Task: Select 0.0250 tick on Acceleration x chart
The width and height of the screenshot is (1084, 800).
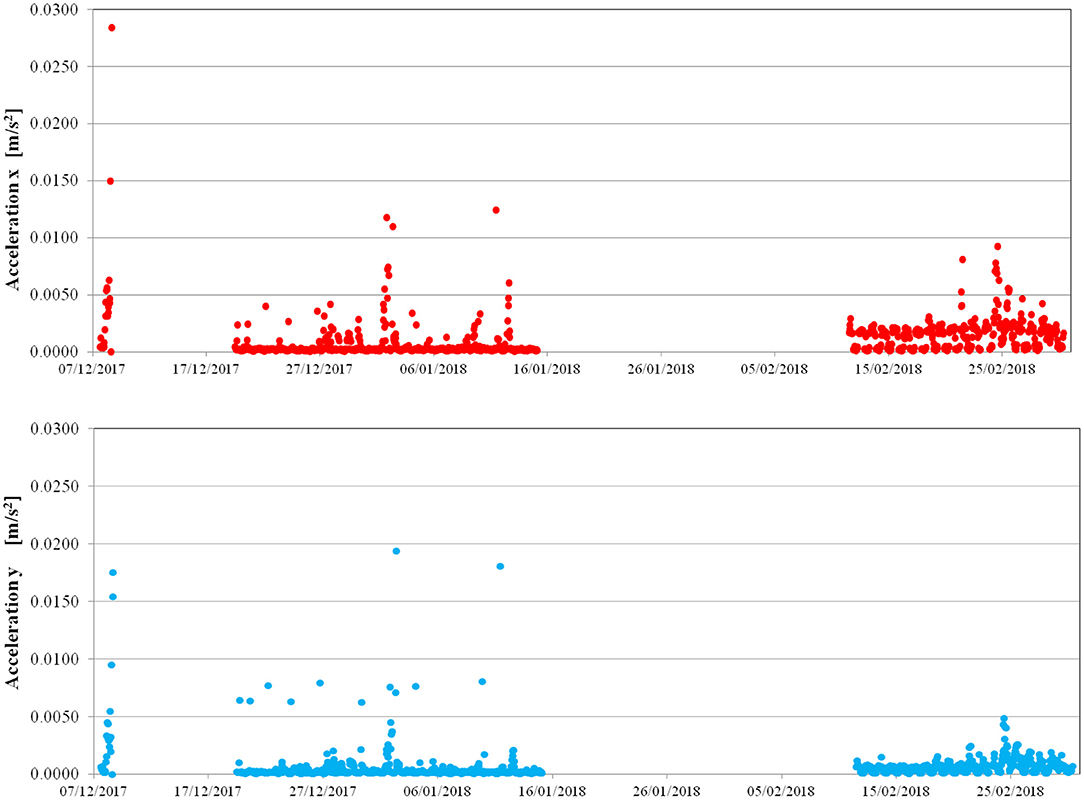Action: pos(54,66)
